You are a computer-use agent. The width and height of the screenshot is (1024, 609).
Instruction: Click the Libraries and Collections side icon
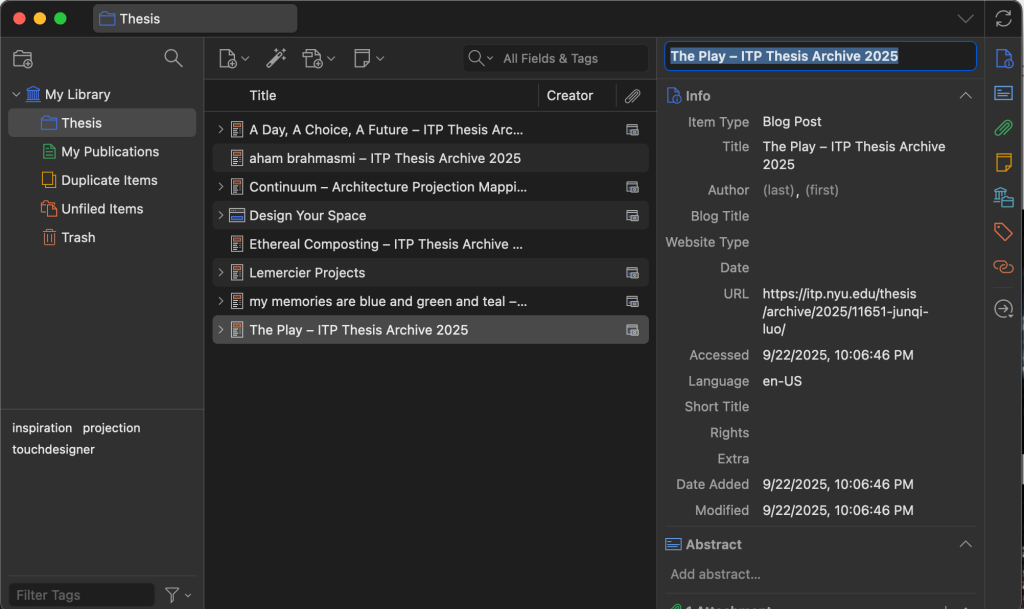click(x=1003, y=197)
